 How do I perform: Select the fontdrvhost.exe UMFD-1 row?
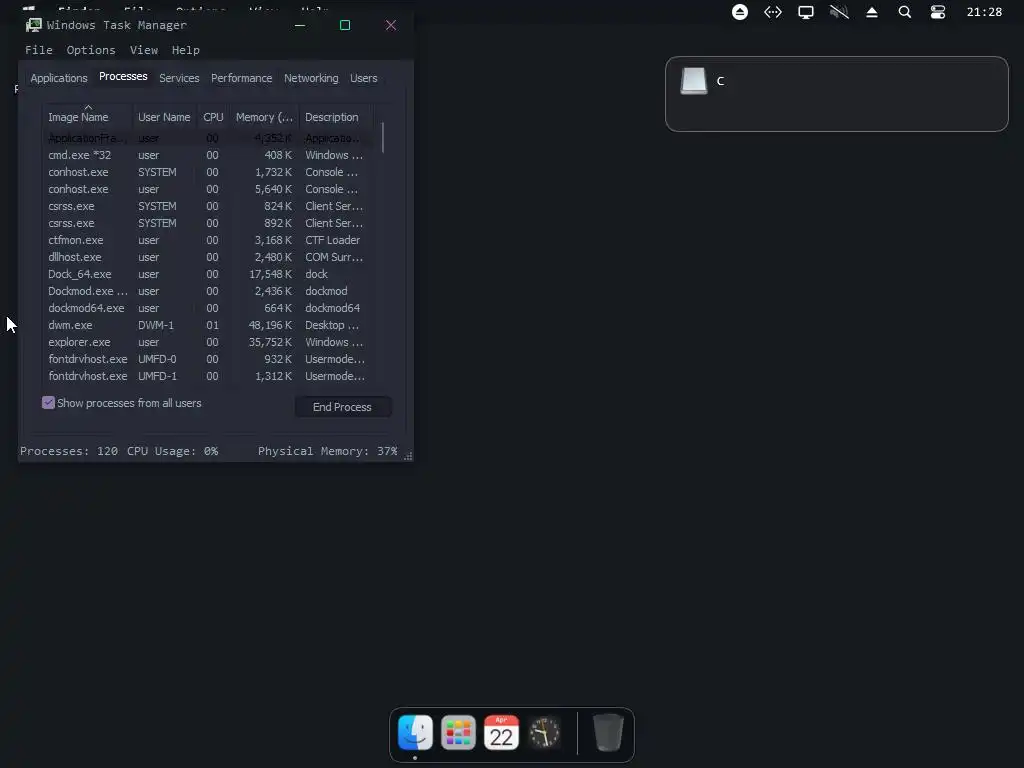208,376
